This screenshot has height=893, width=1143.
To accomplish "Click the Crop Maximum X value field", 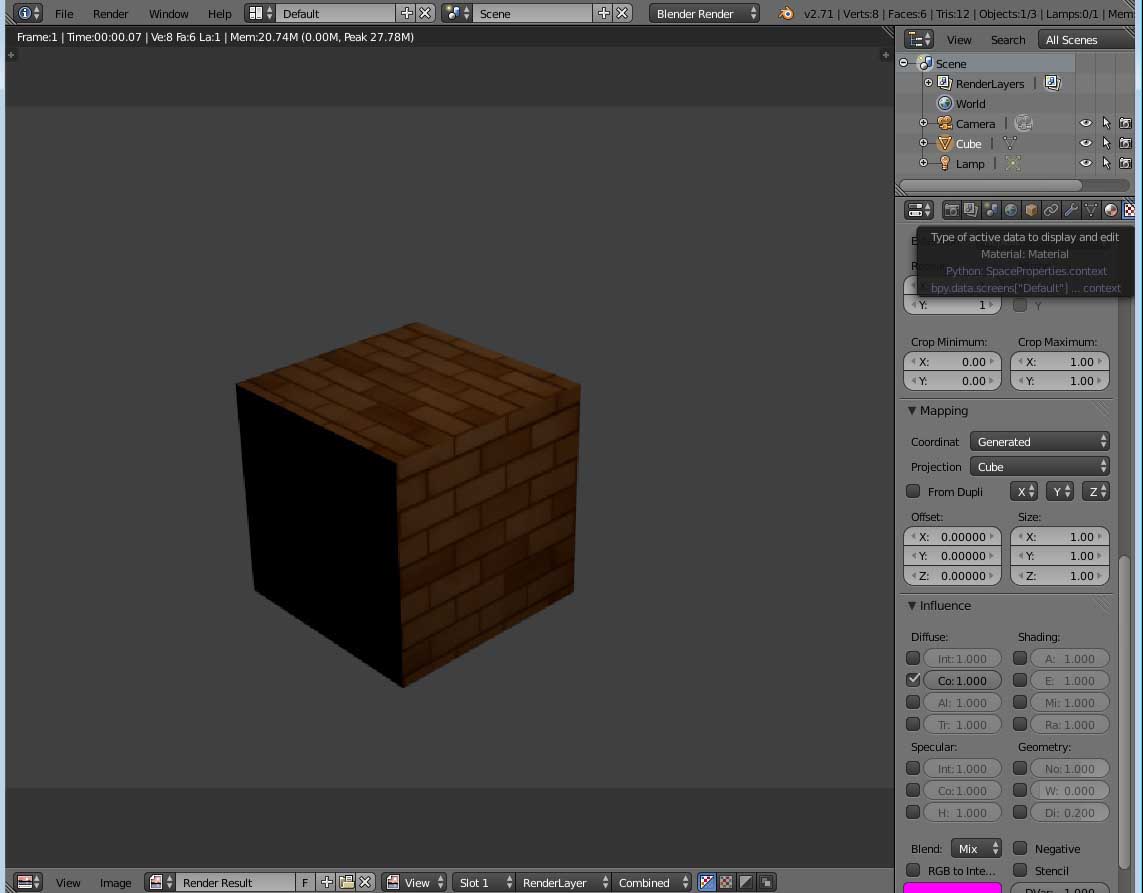I will (x=1059, y=362).
